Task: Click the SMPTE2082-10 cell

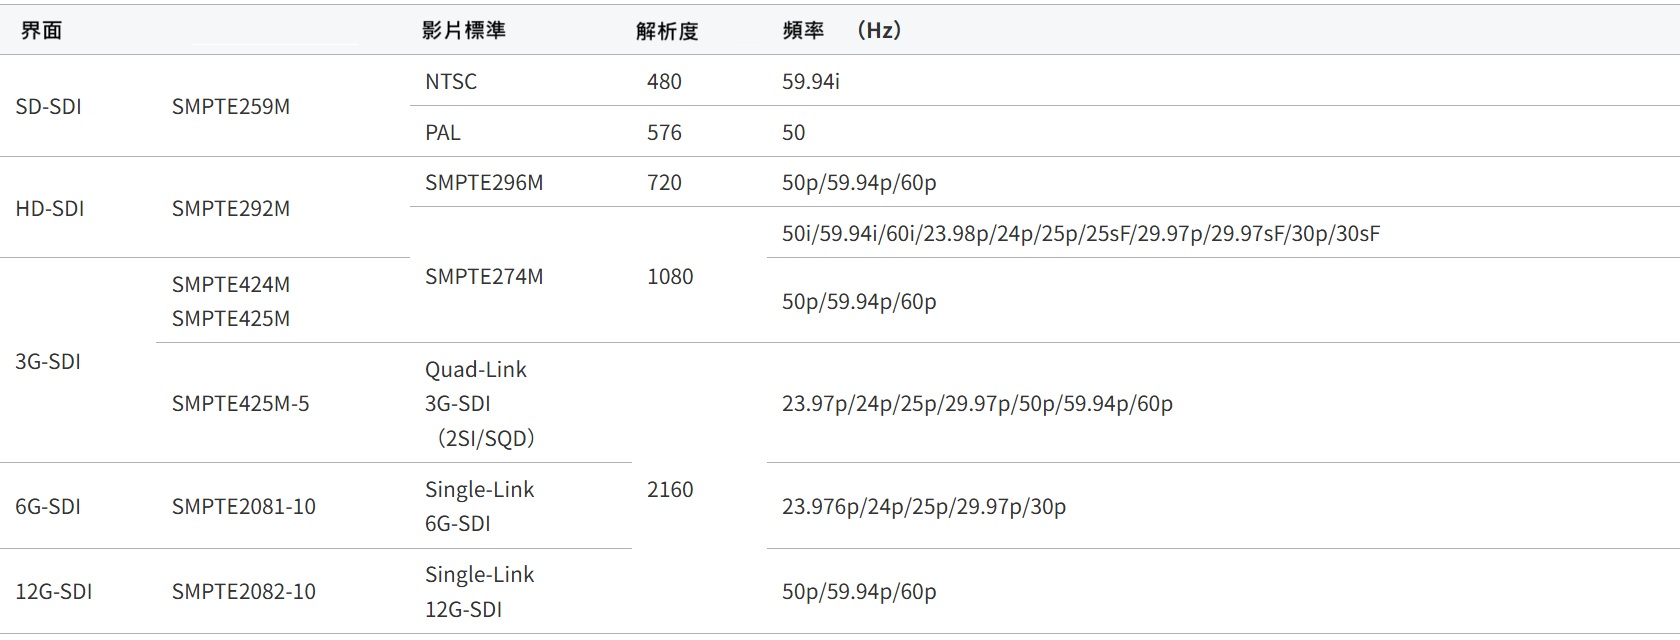Action: pyautogui.click(x=243, y=591)
